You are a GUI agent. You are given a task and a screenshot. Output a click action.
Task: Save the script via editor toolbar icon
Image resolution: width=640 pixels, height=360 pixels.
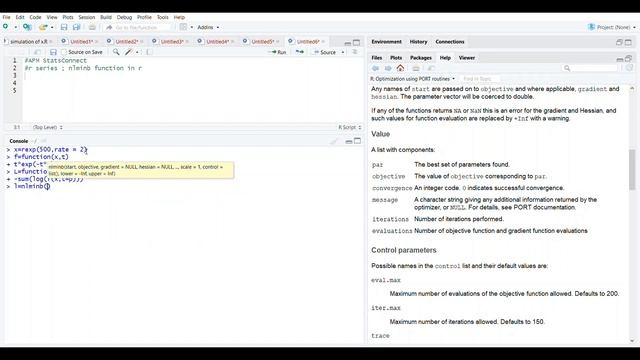53,52
